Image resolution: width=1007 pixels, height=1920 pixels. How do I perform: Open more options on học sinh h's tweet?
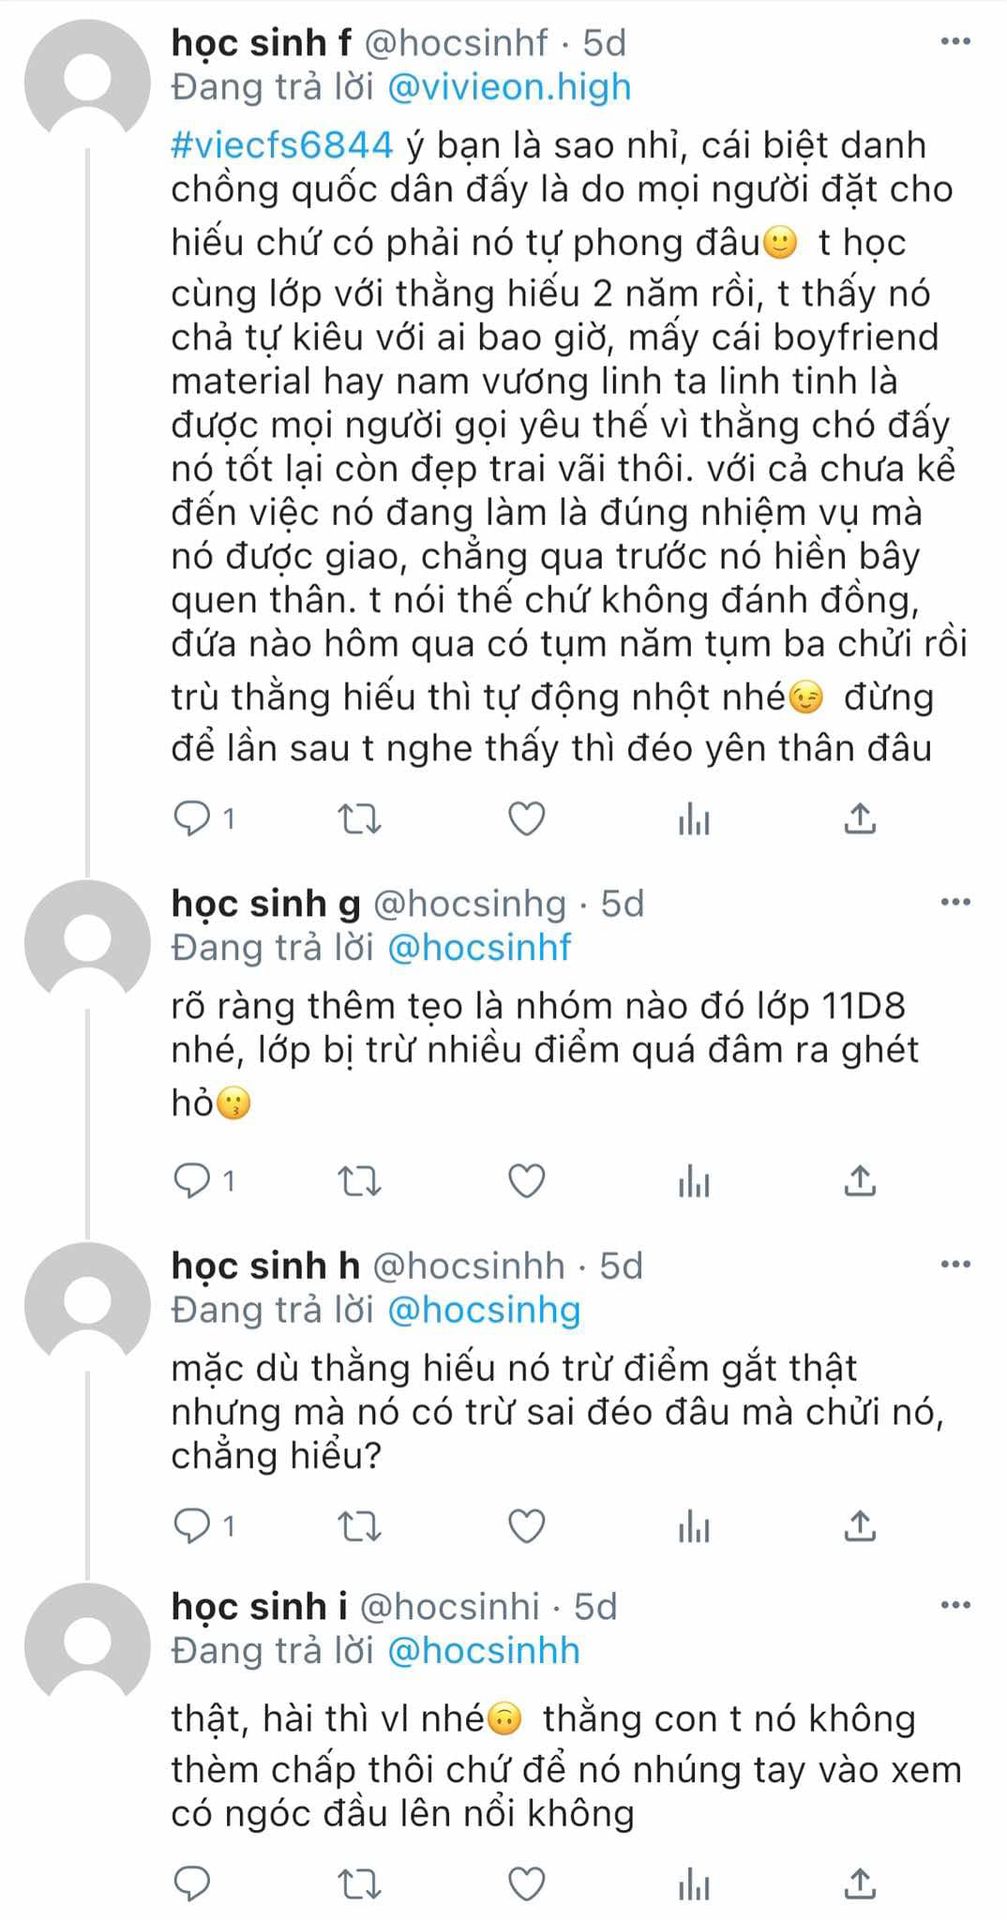[x=956, y=1265]
